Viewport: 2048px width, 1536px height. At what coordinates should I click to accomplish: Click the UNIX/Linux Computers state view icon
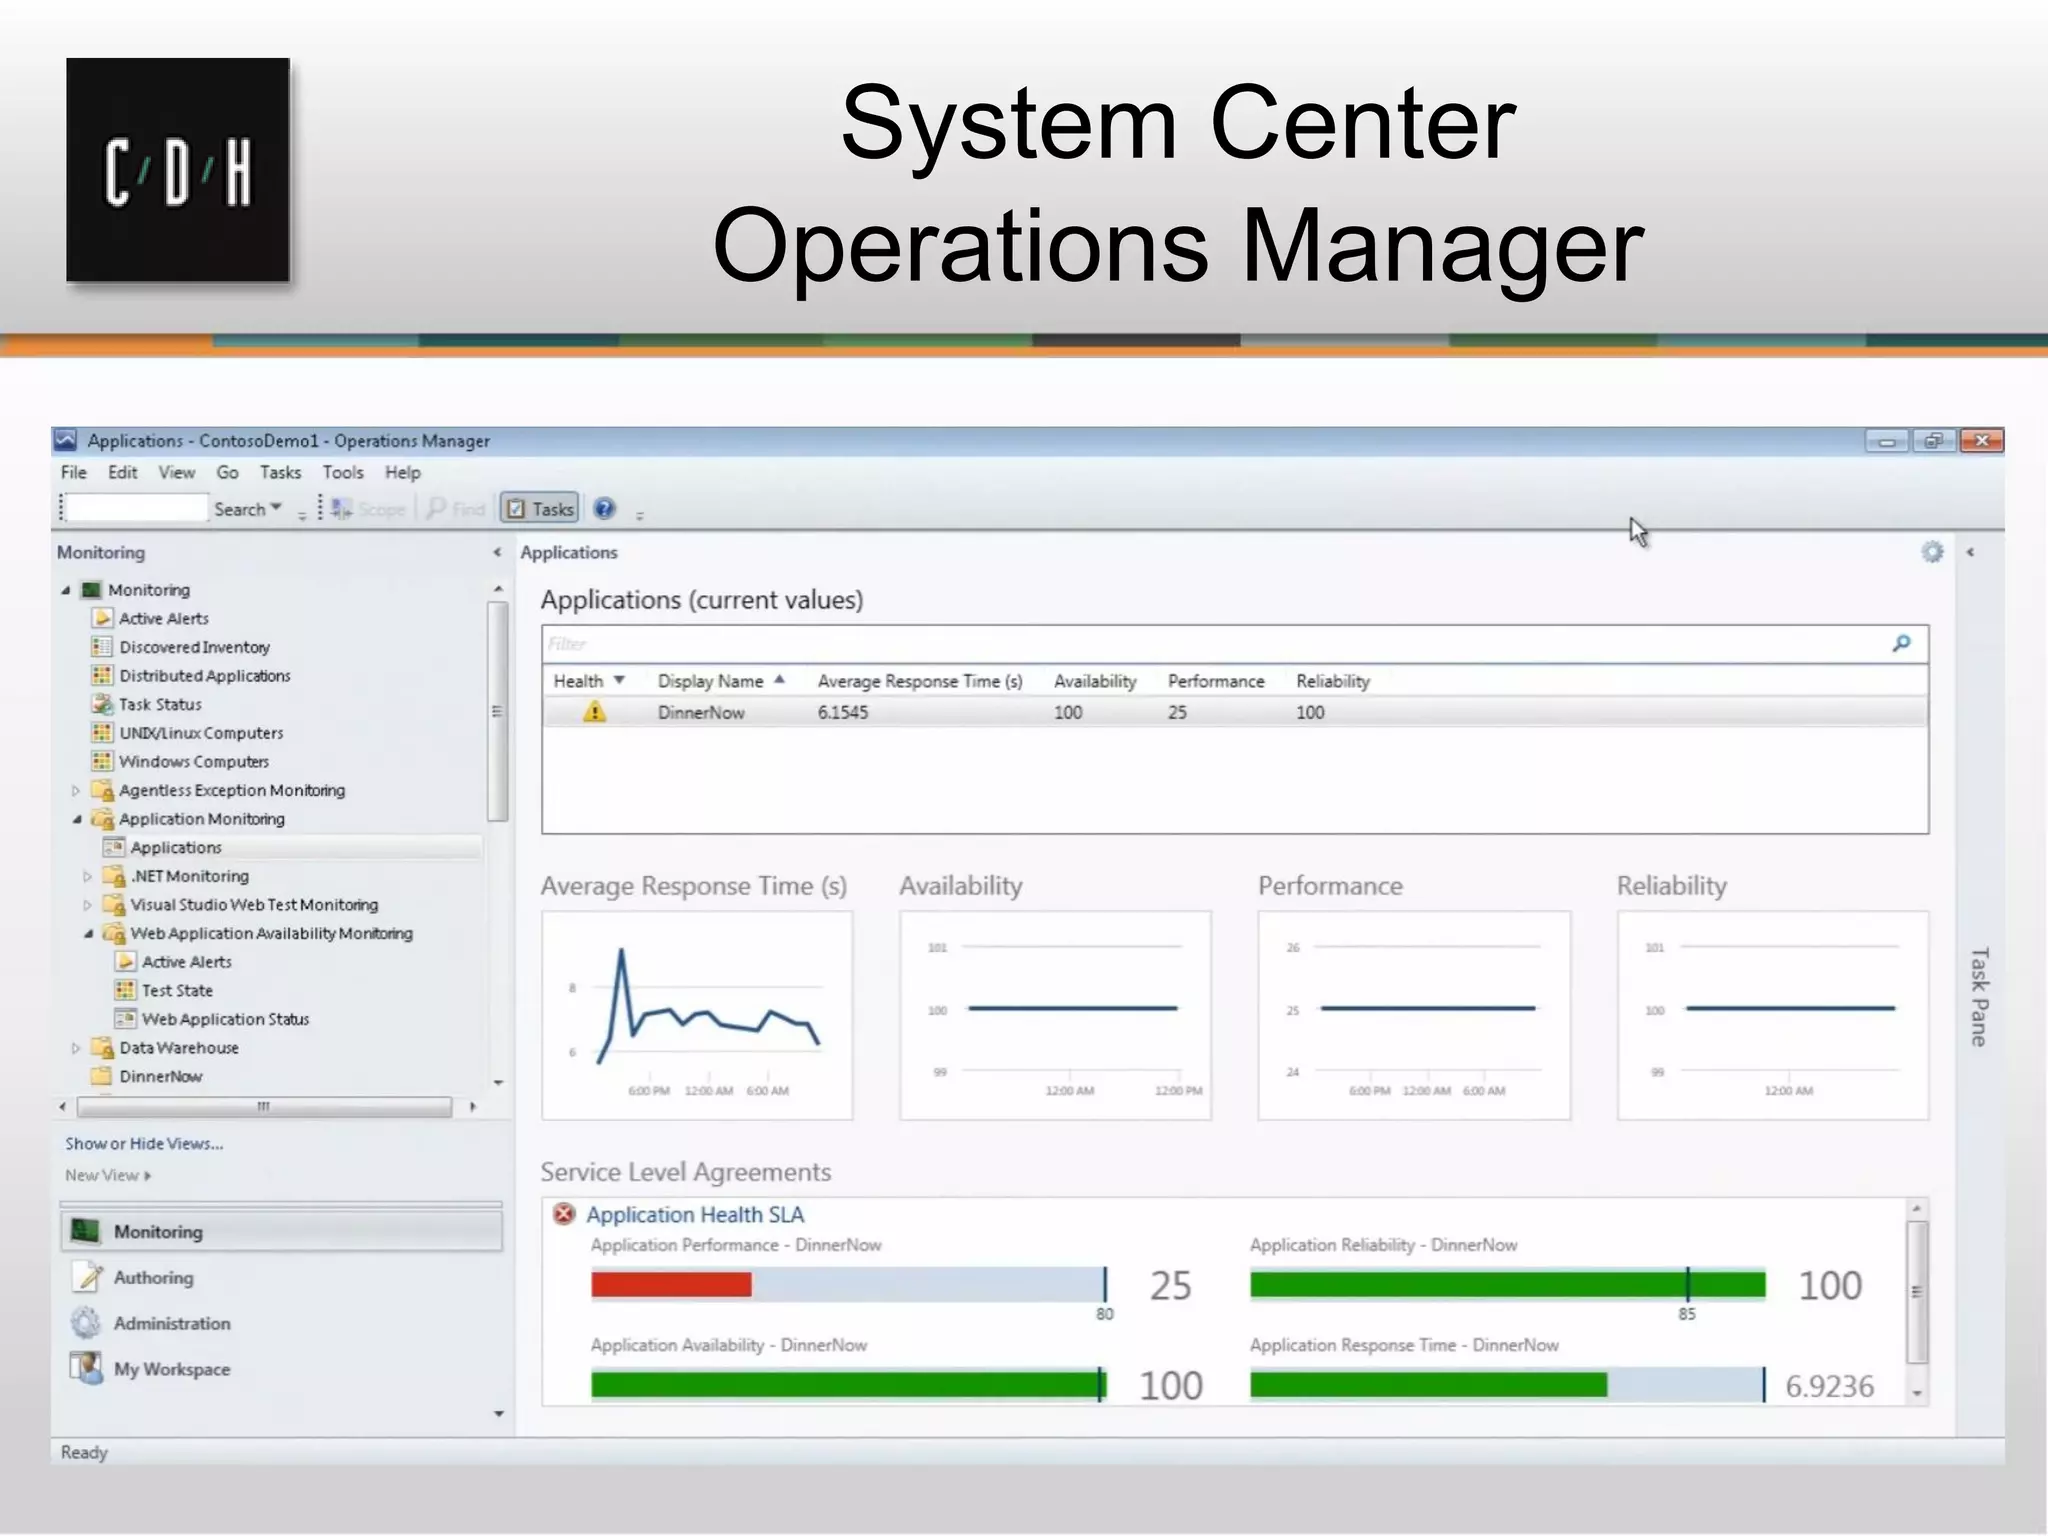102,732
